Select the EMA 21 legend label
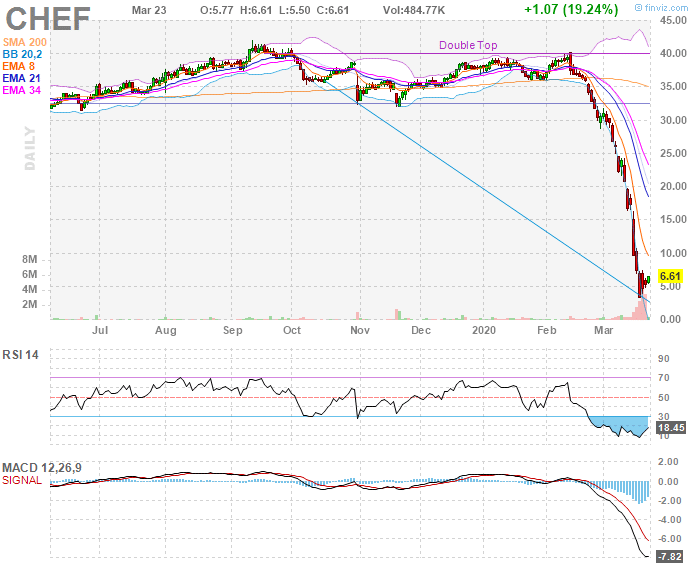Viewport: 700px width, 566px height. point(21,78)
